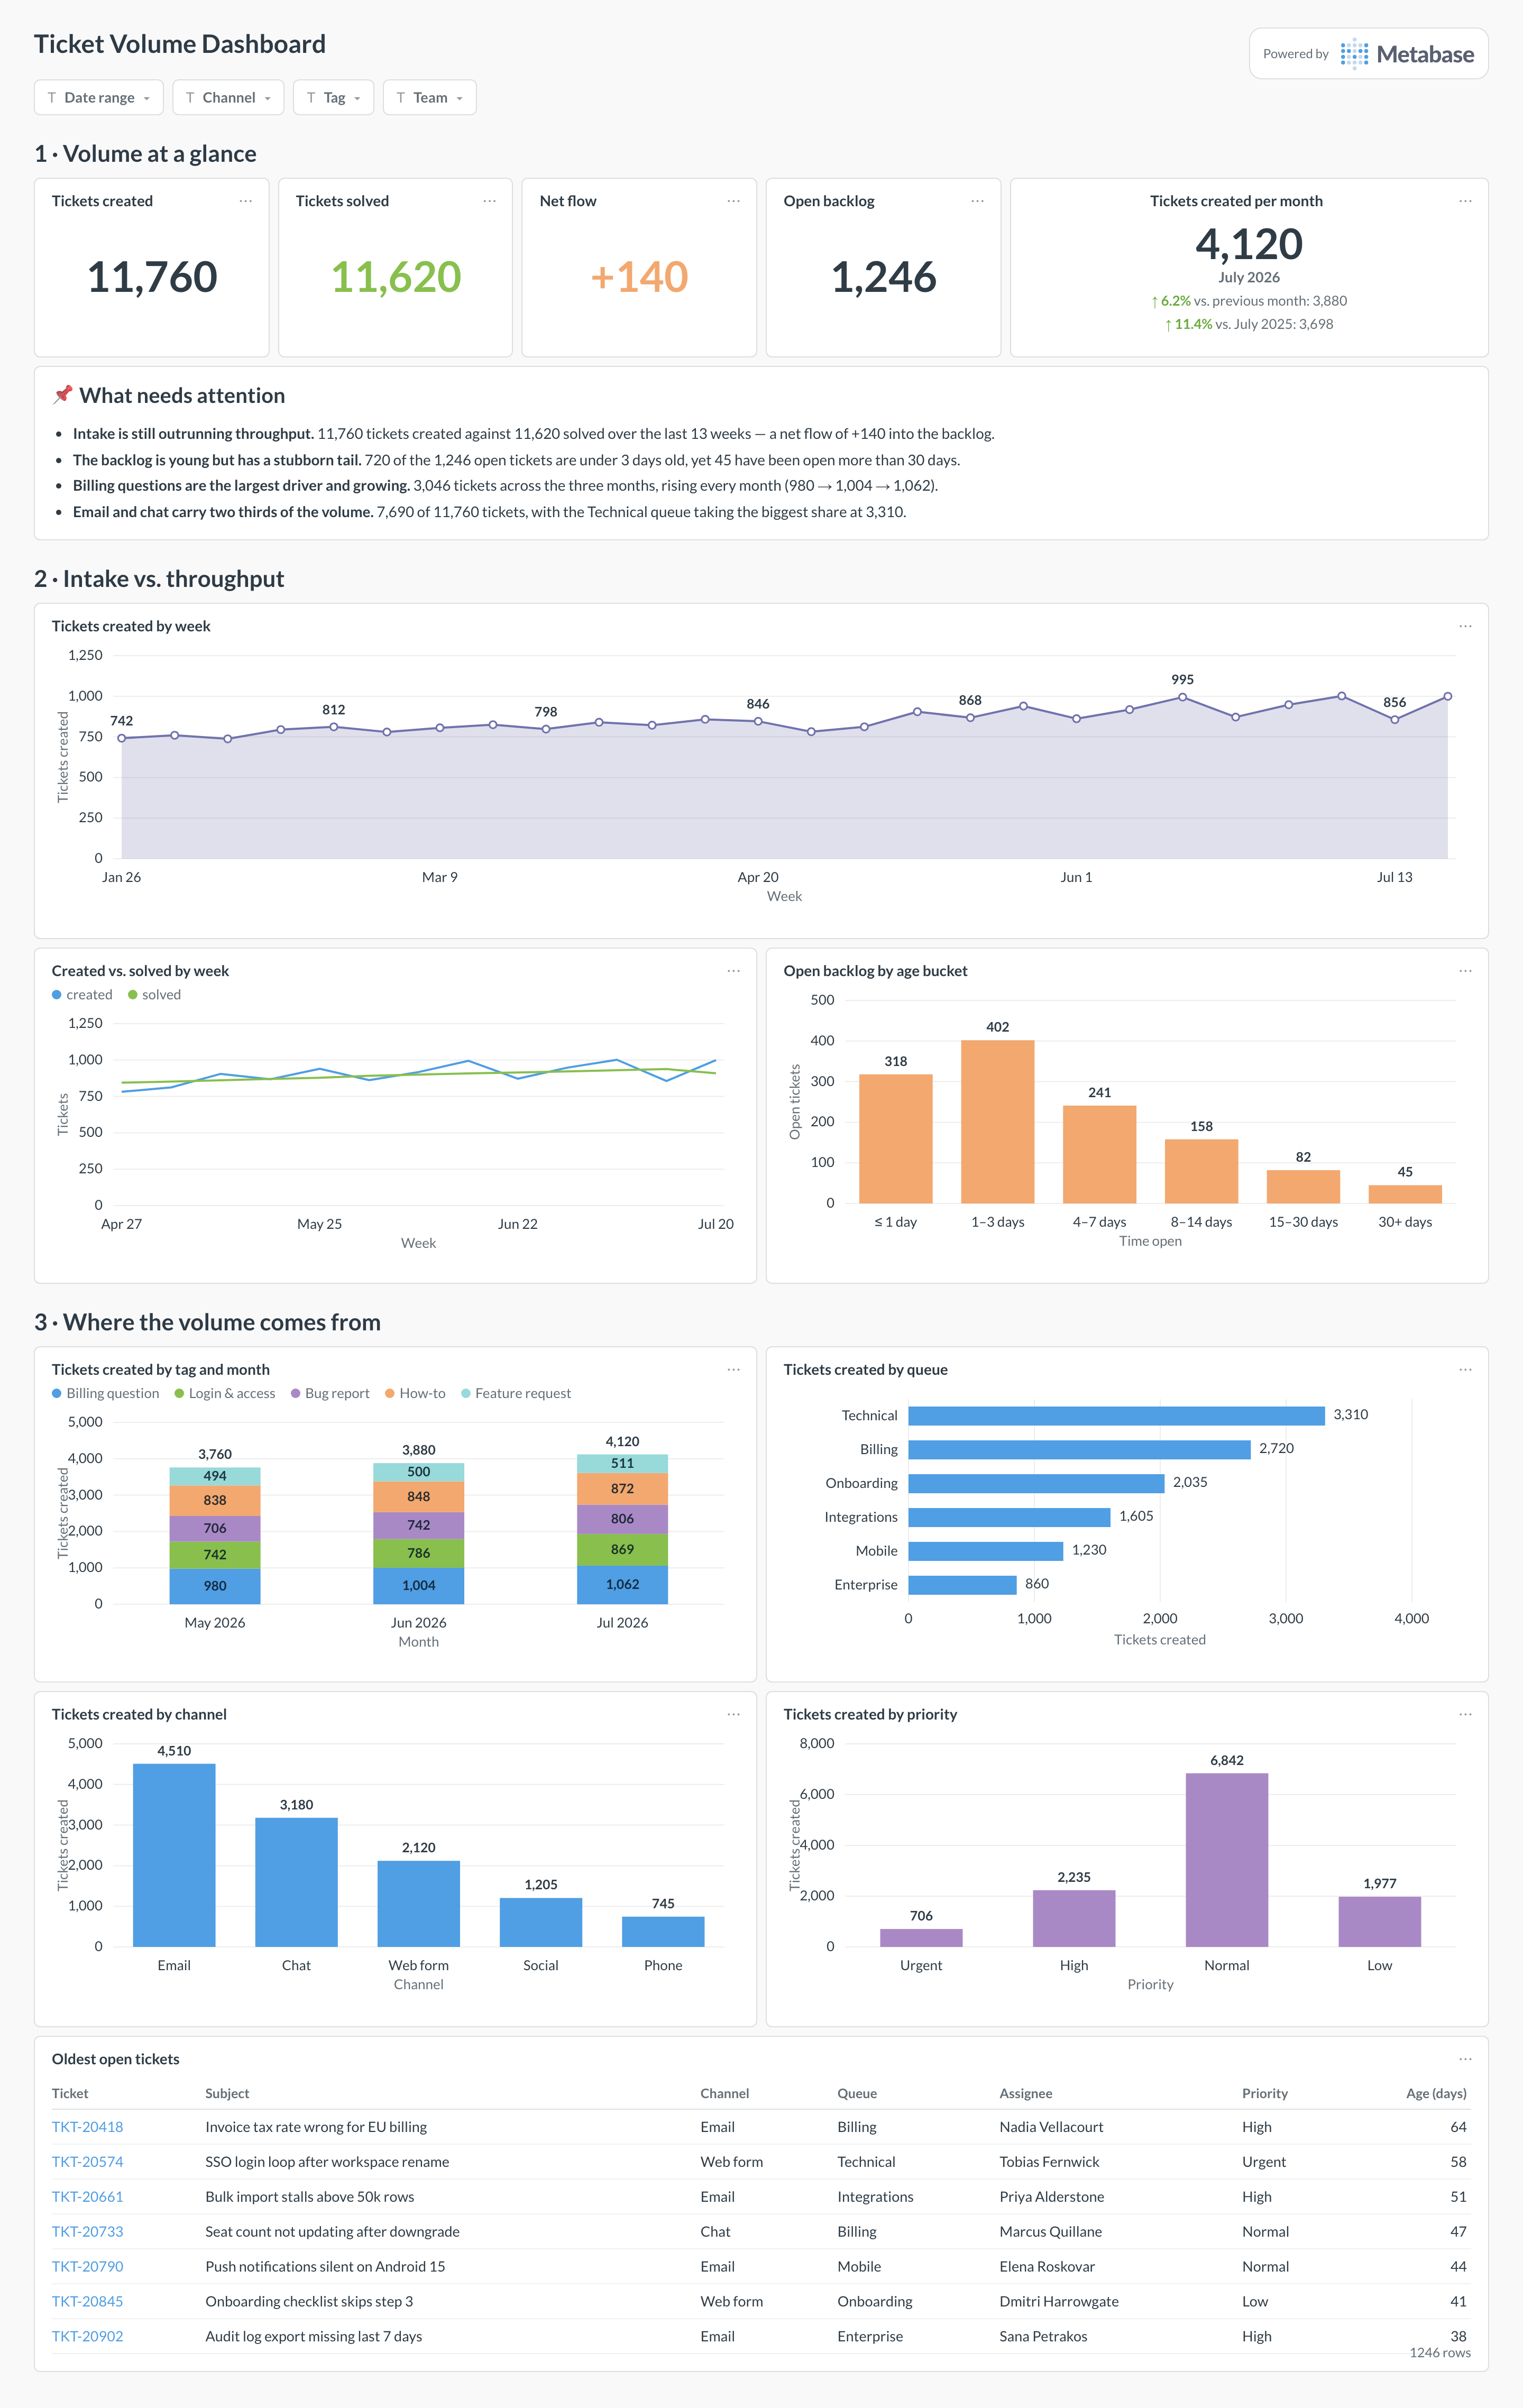Click the Open backlog 1,246 value

tap(884, 277)
